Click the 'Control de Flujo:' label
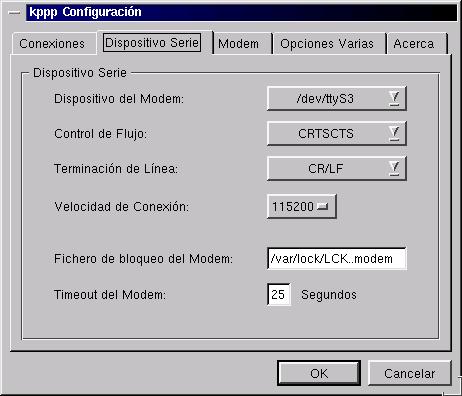The height and width of the screenshot is (396, 462). pos(100,134)
